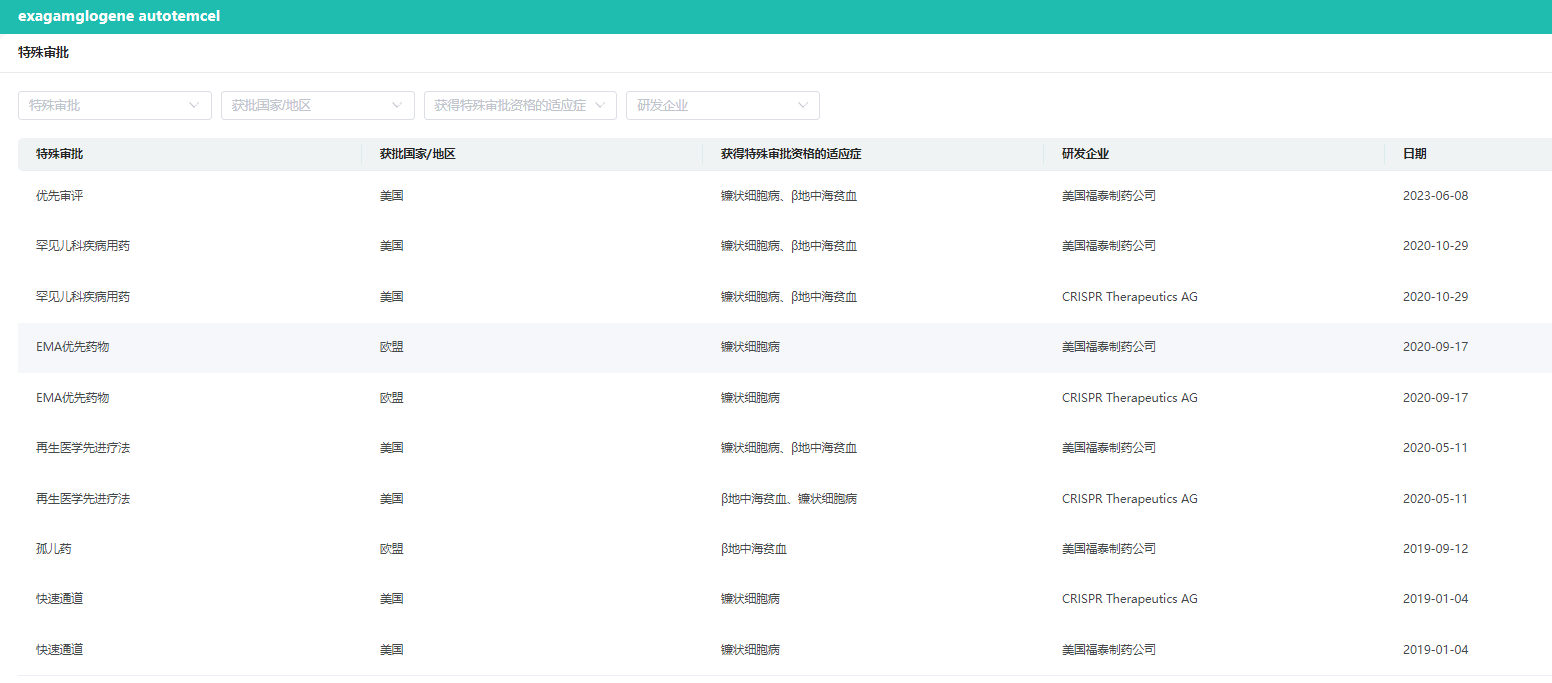
Task: Click the 孤儿药 approval type cell
Action: click(x=53, y=549)
